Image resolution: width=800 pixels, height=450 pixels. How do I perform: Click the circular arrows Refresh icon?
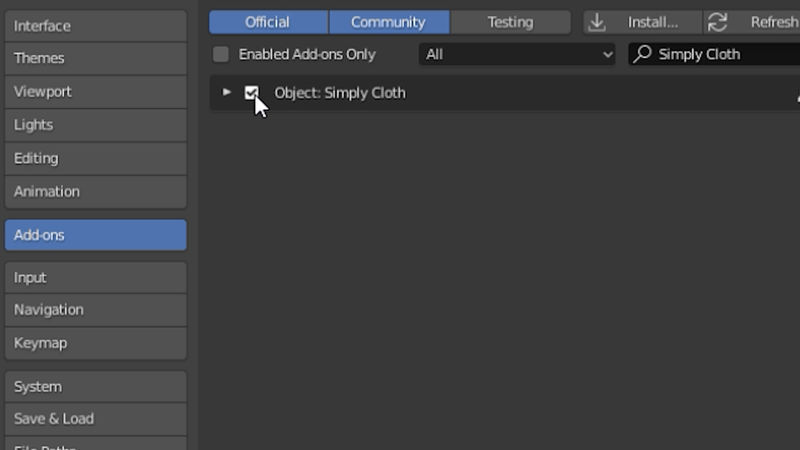click(717, 22)
